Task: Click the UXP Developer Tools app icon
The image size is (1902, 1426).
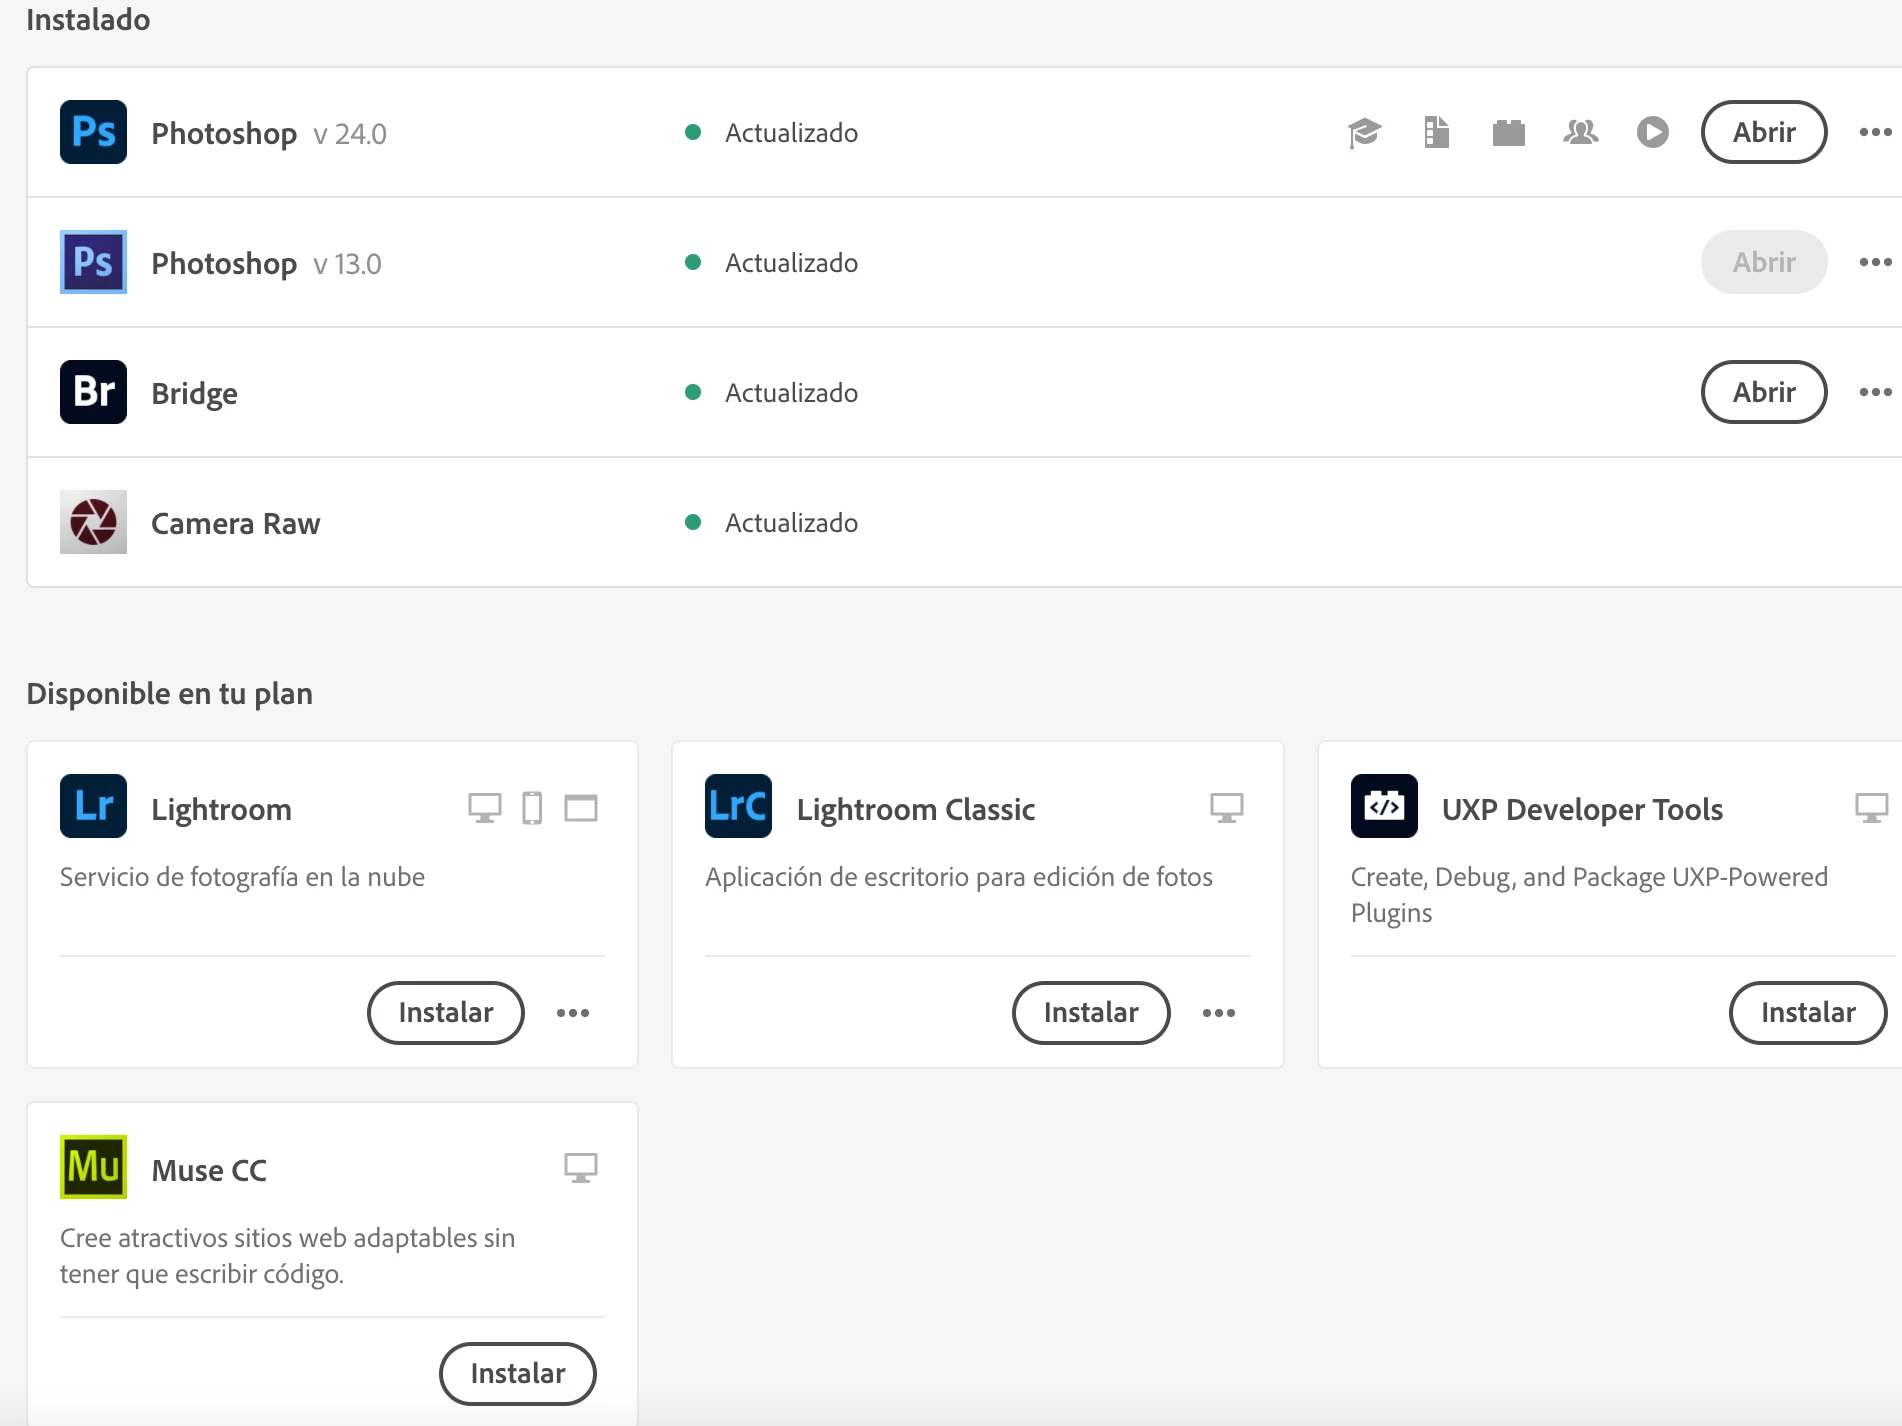Action: coord(1384,806)
